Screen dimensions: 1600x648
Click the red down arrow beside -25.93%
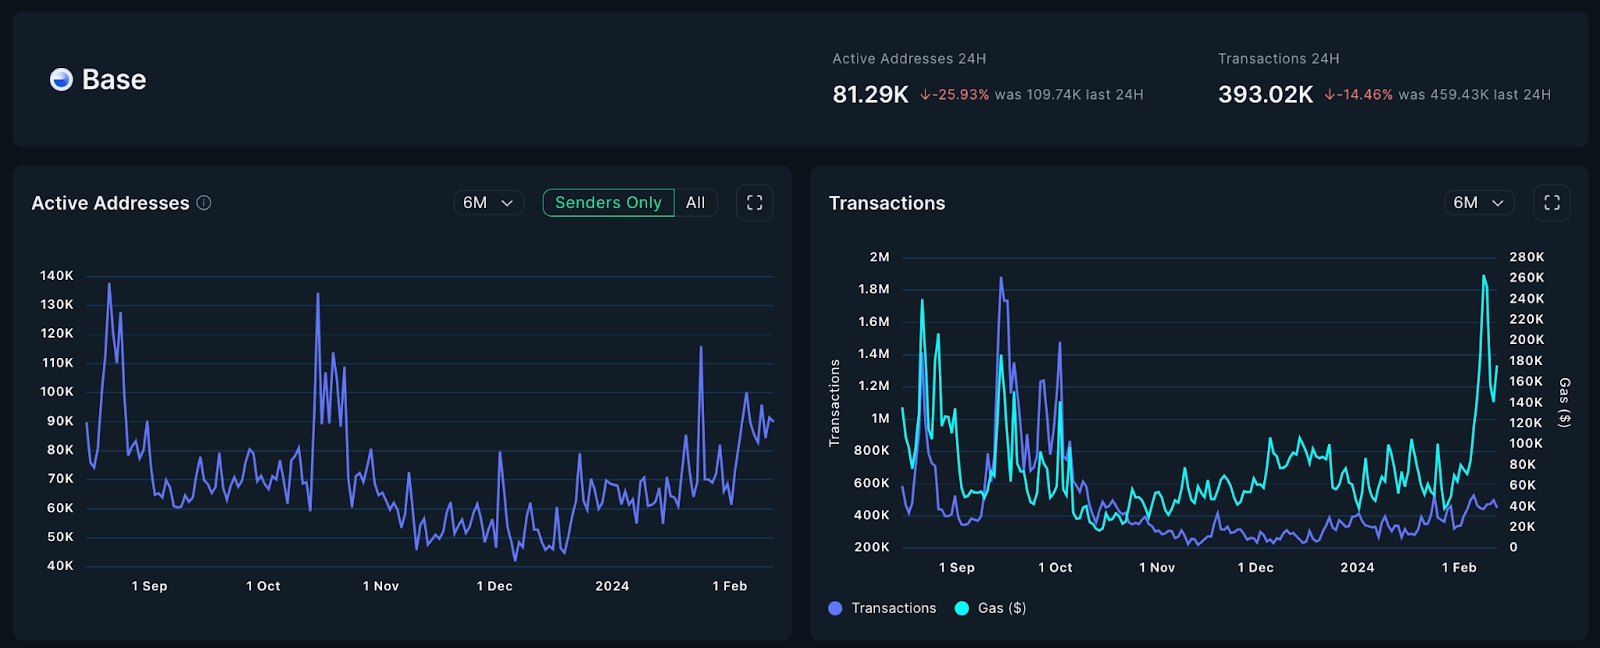click(x=925, y=95)
